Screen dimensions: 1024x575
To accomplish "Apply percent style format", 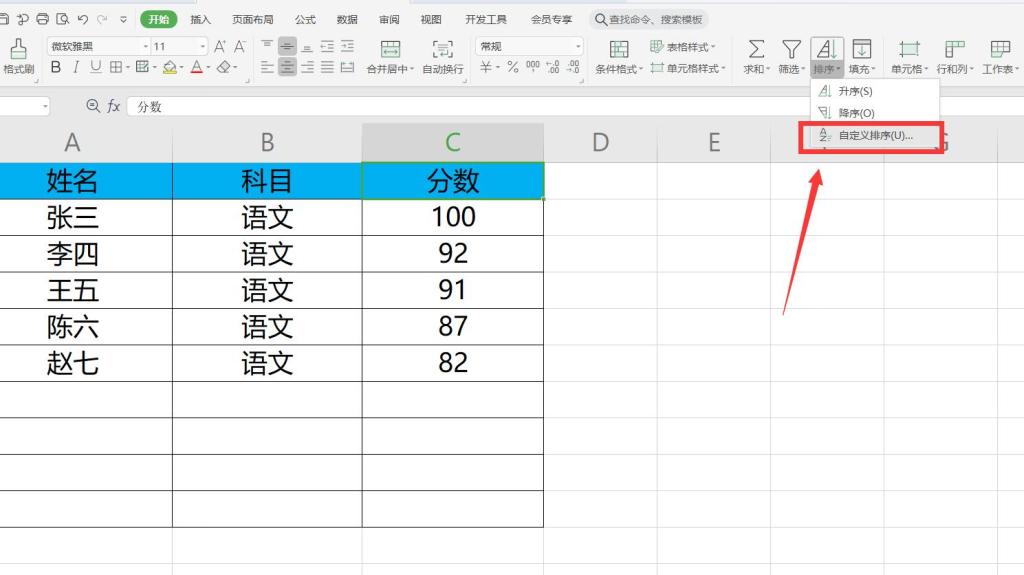I will [x=513, y=67].
